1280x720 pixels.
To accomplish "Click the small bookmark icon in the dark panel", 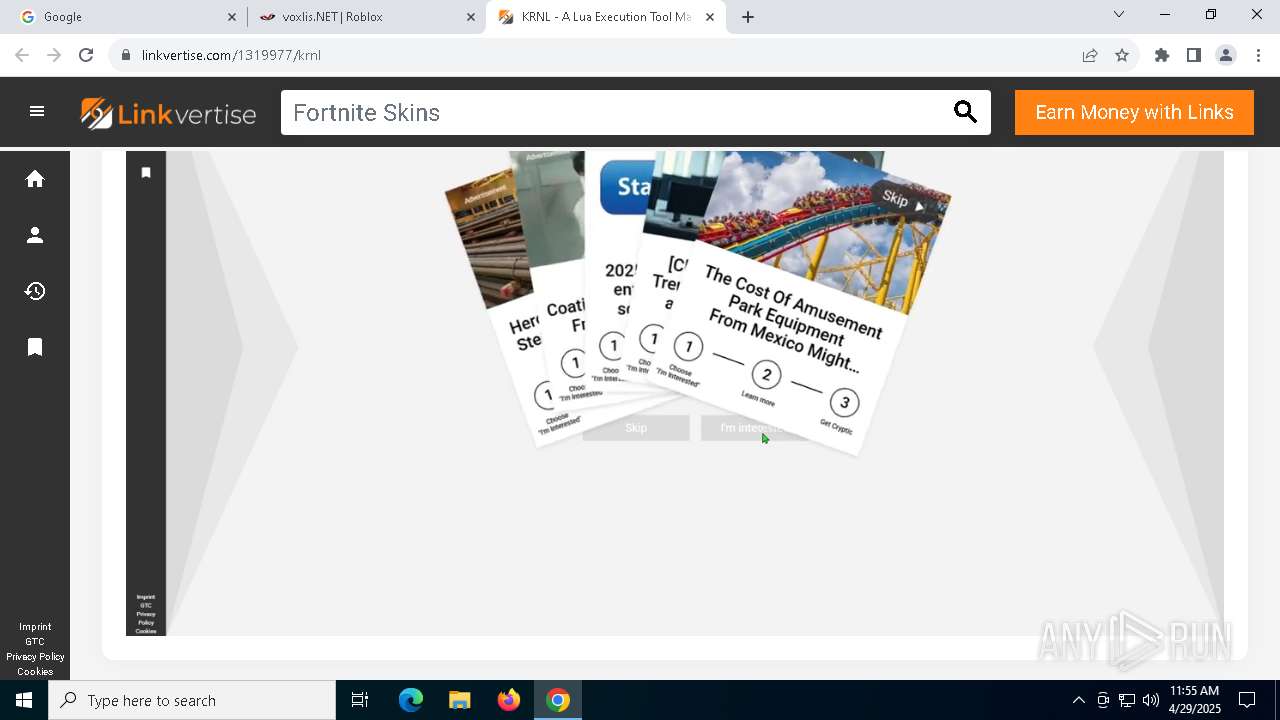I will 146,173.
